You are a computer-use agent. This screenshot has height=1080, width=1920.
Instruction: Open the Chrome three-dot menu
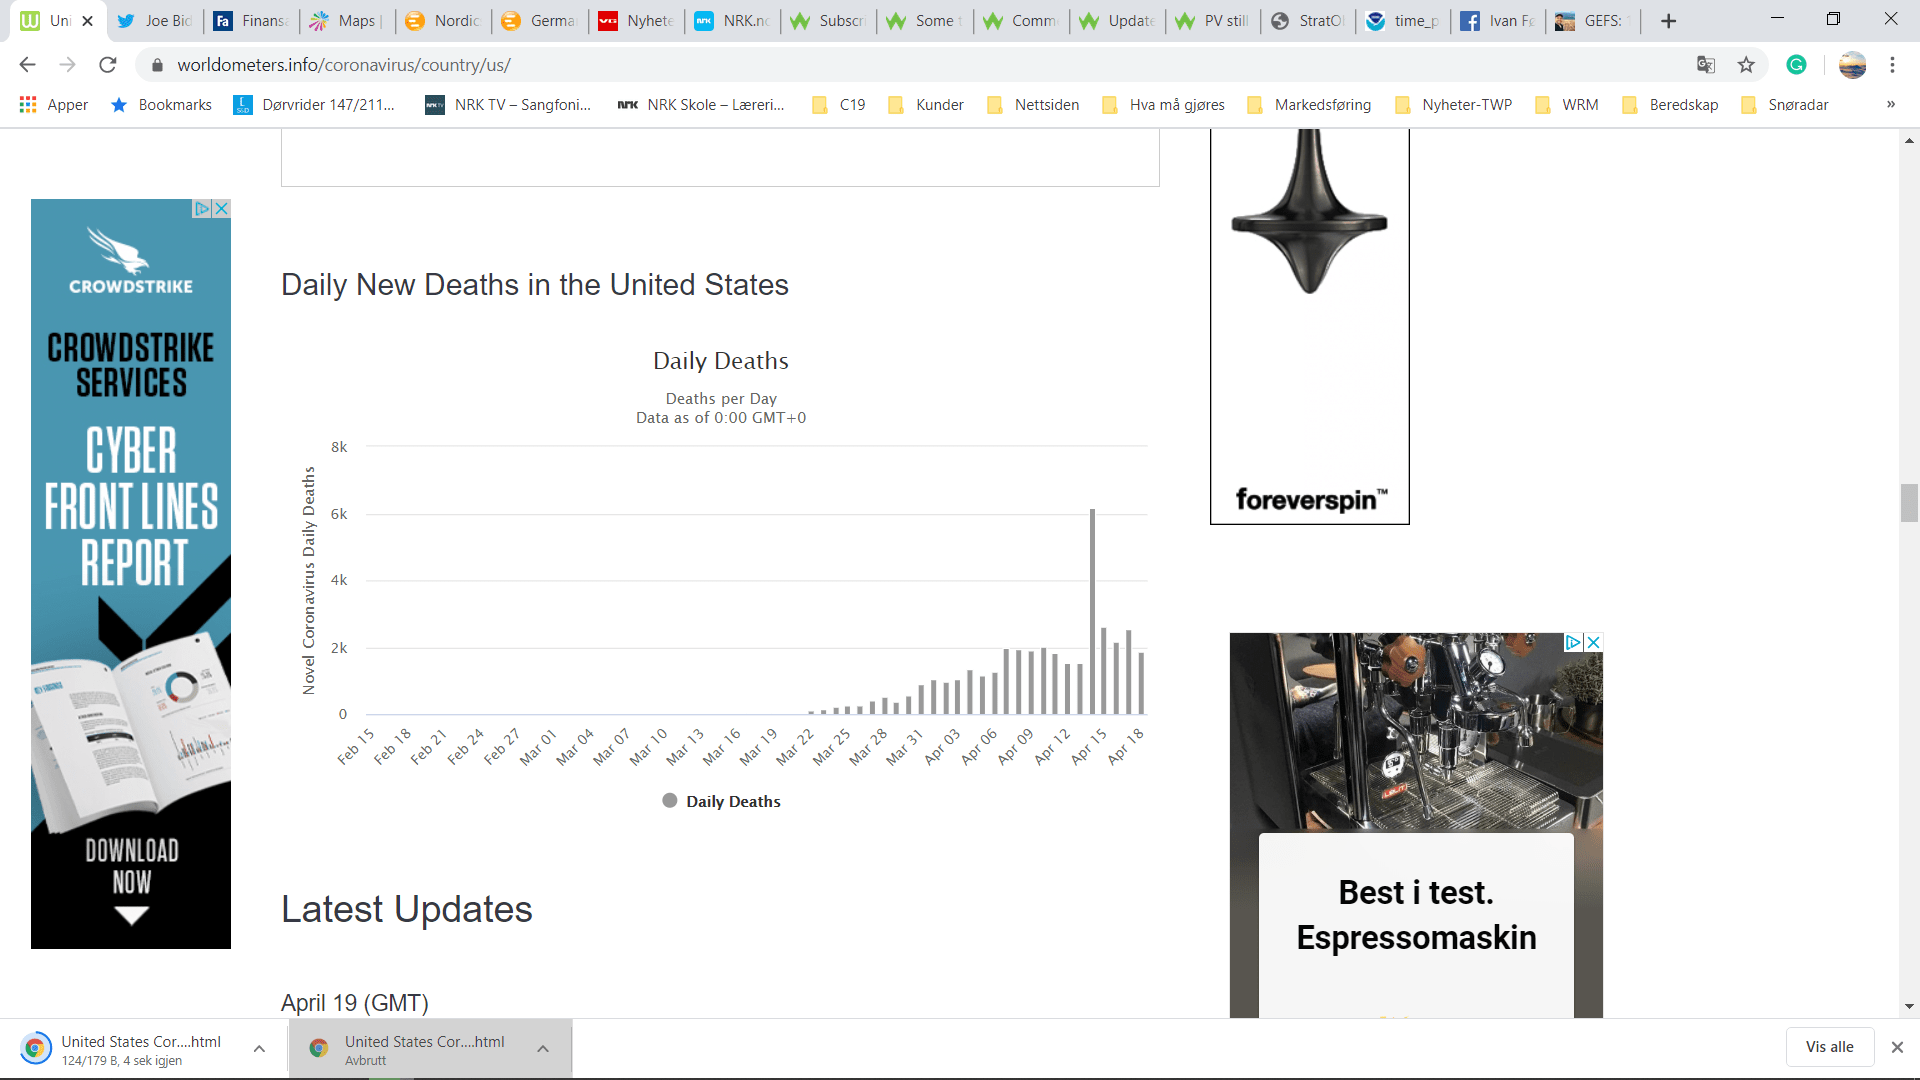1892,65
